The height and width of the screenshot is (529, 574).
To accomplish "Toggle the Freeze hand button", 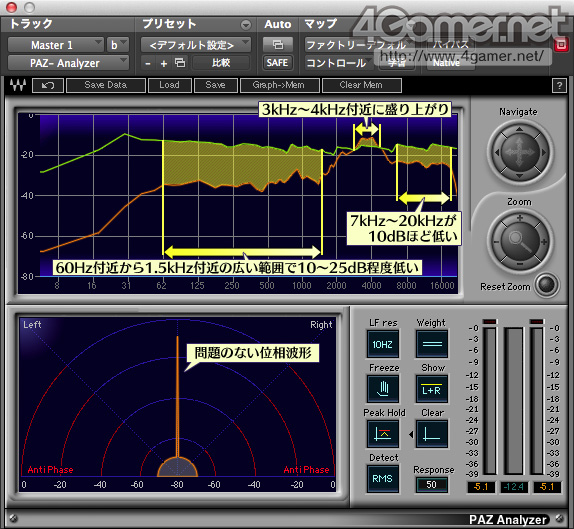I will (383, 389).
